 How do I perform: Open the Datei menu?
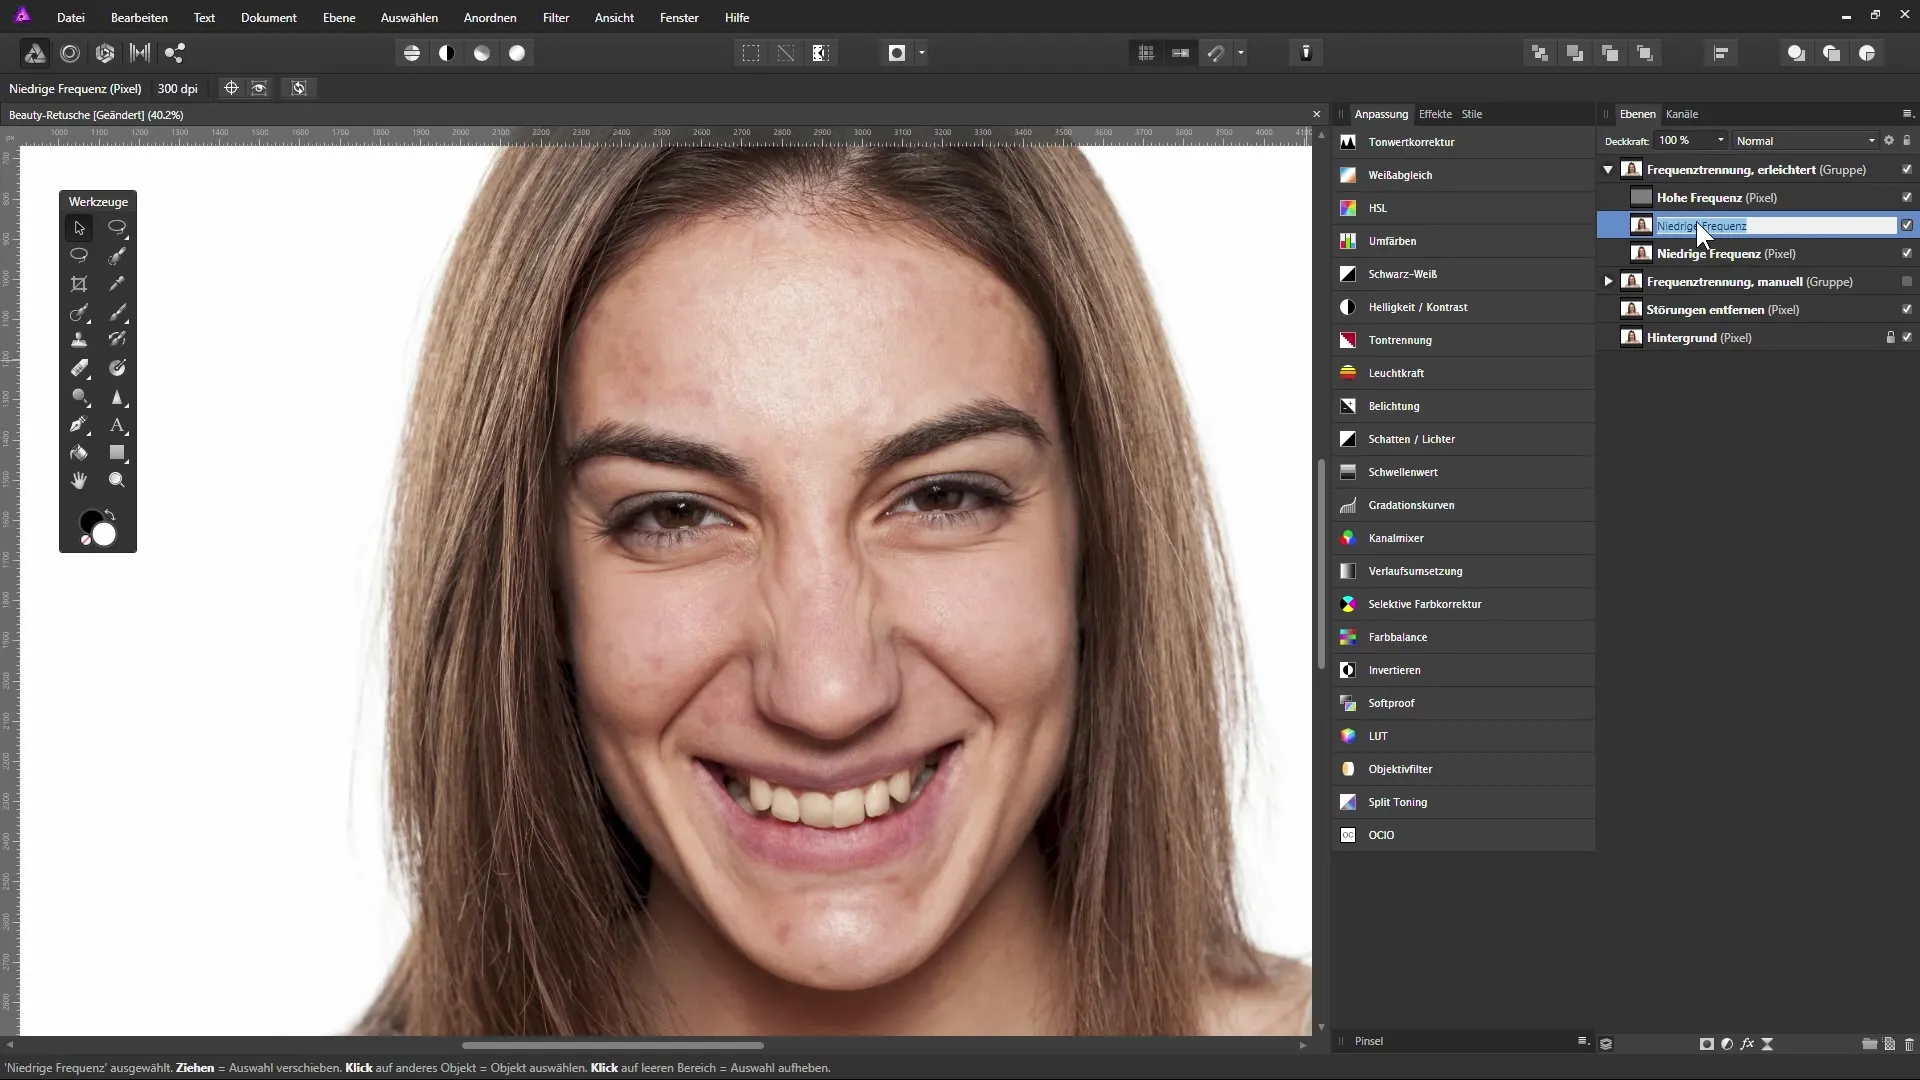pyautogui.click(x=70, y=18)
